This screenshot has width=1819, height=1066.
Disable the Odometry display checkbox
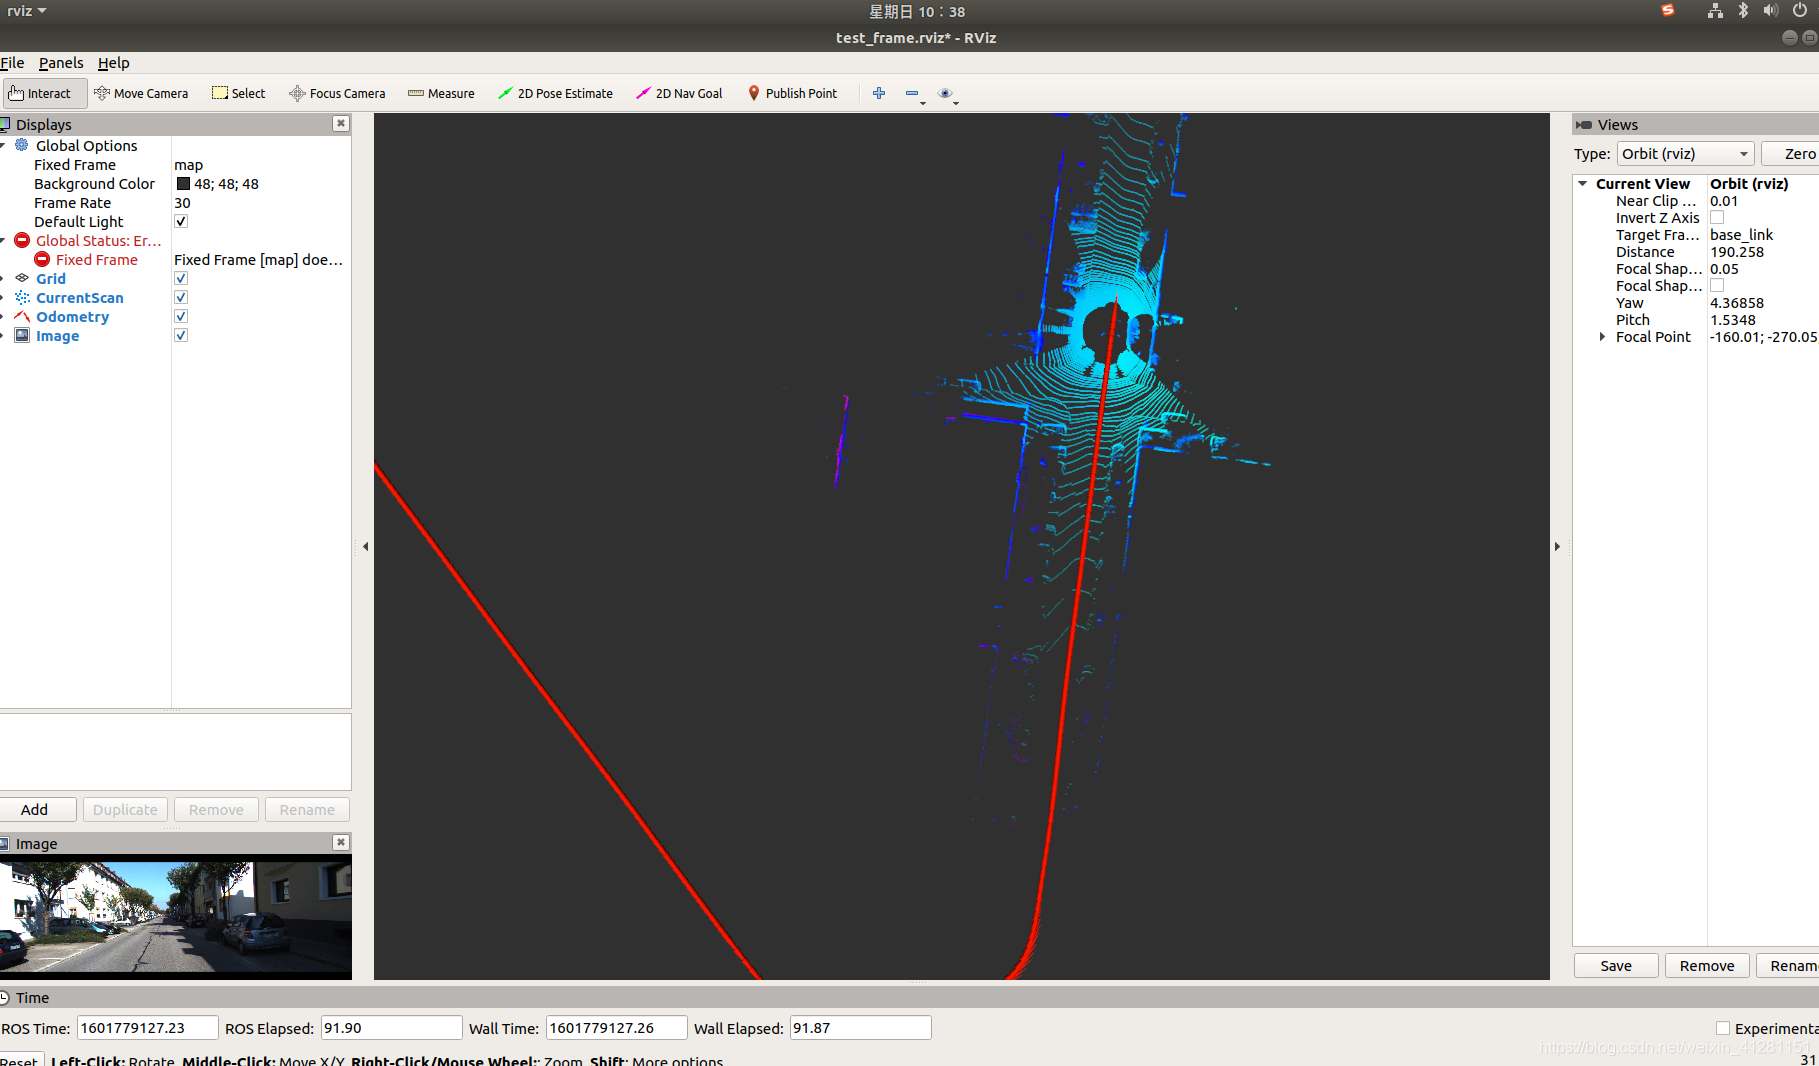point(181,317)
